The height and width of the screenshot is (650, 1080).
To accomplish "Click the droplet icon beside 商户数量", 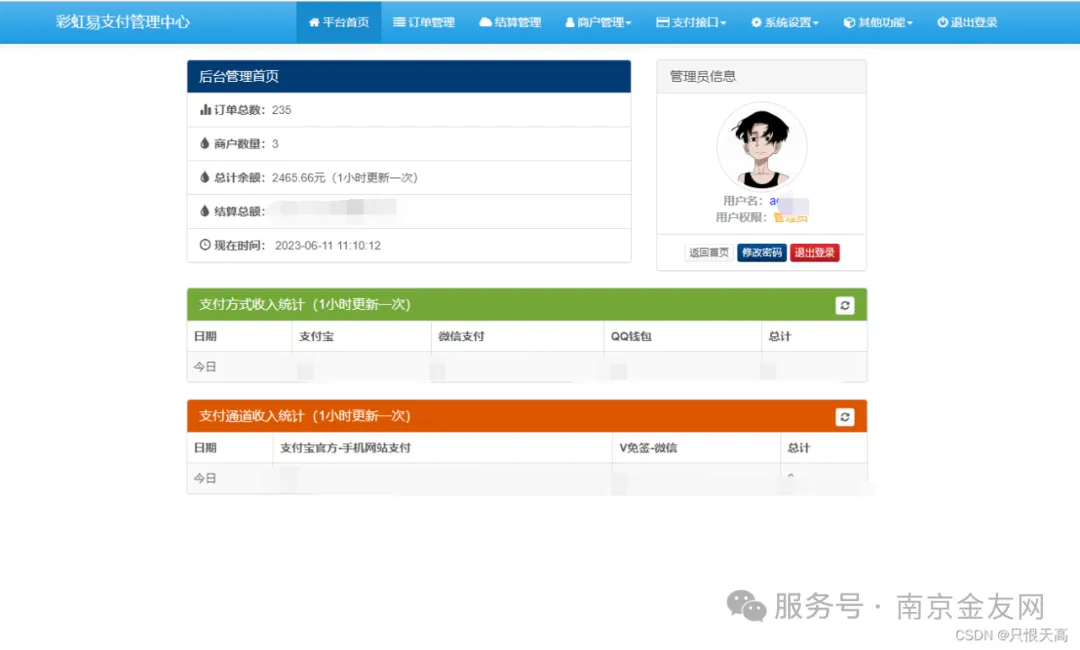I will tap(205, 143).
